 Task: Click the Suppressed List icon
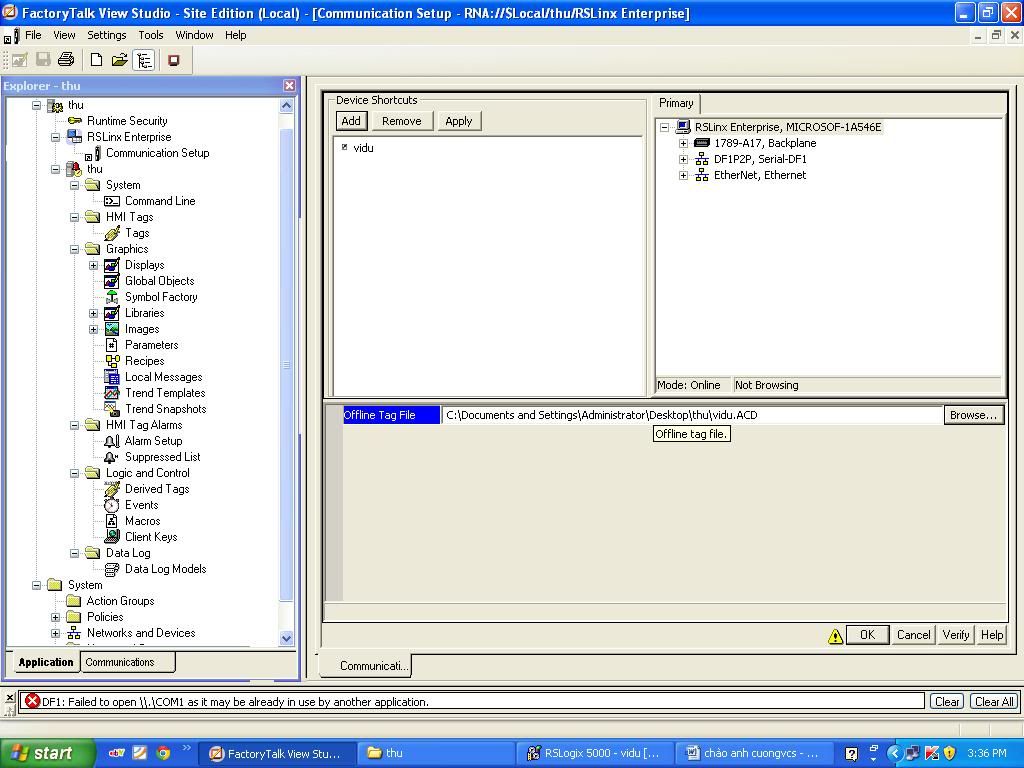click(111, 457)
